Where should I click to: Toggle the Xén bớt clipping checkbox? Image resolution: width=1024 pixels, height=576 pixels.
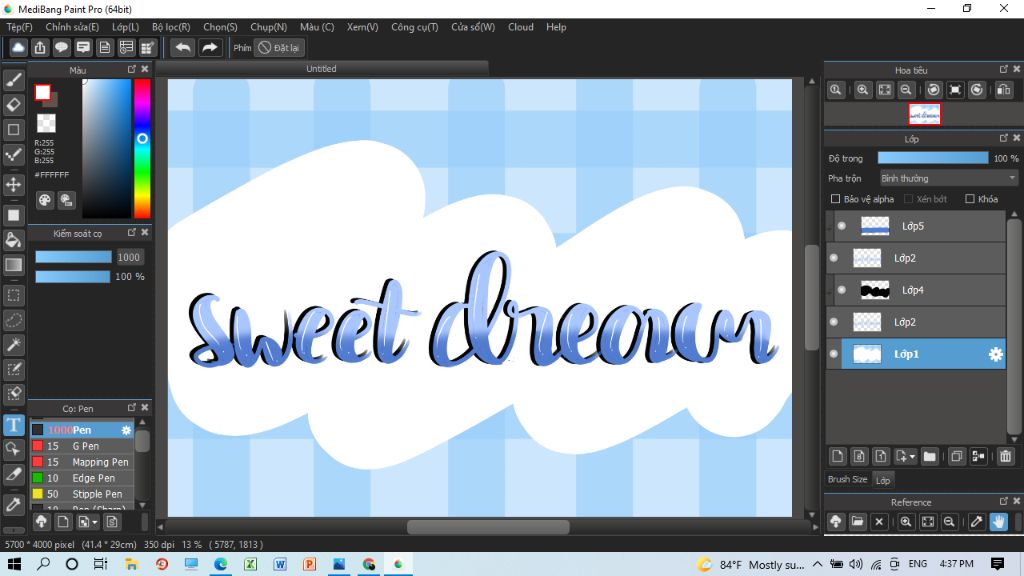[x=908, y=199]
